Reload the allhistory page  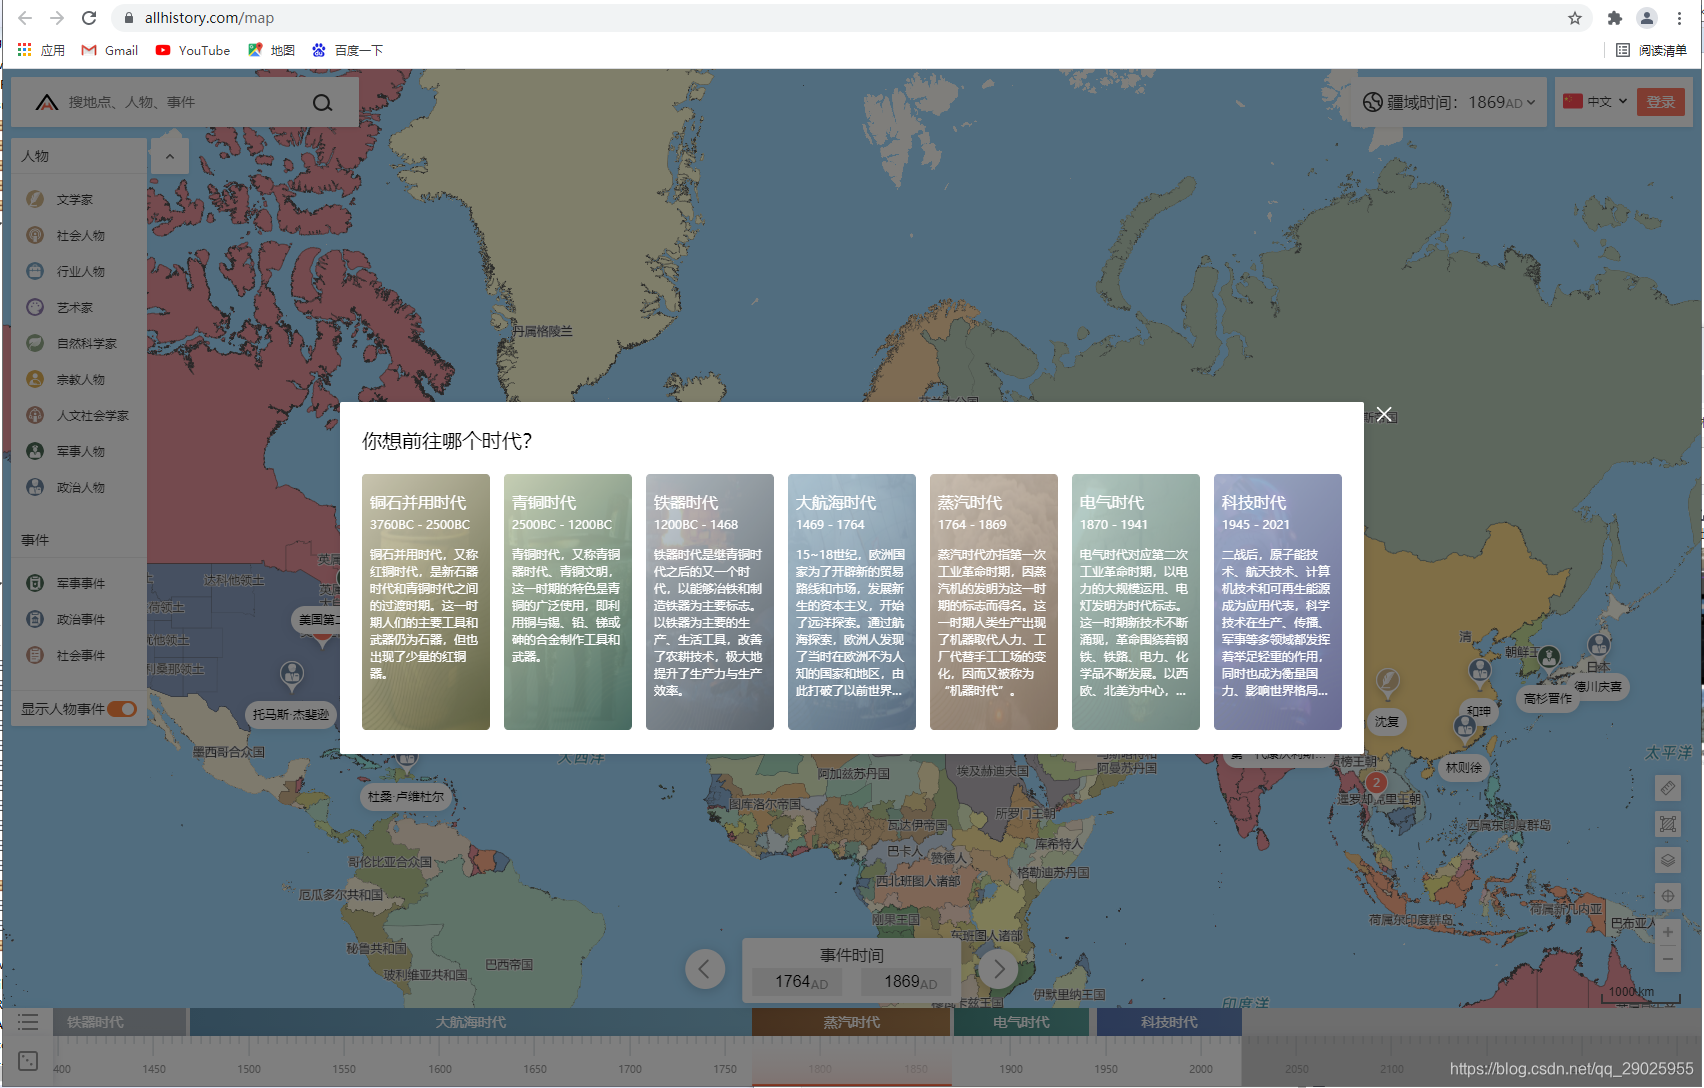tap(89, 18)
